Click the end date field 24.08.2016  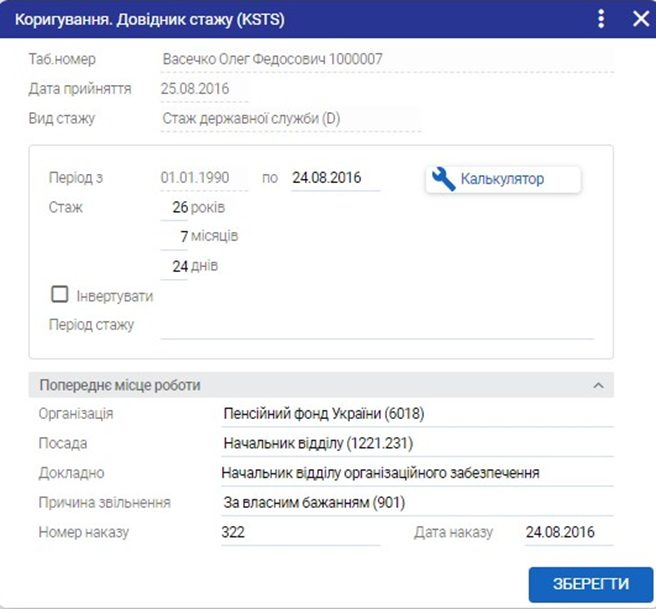pos(335,178)
